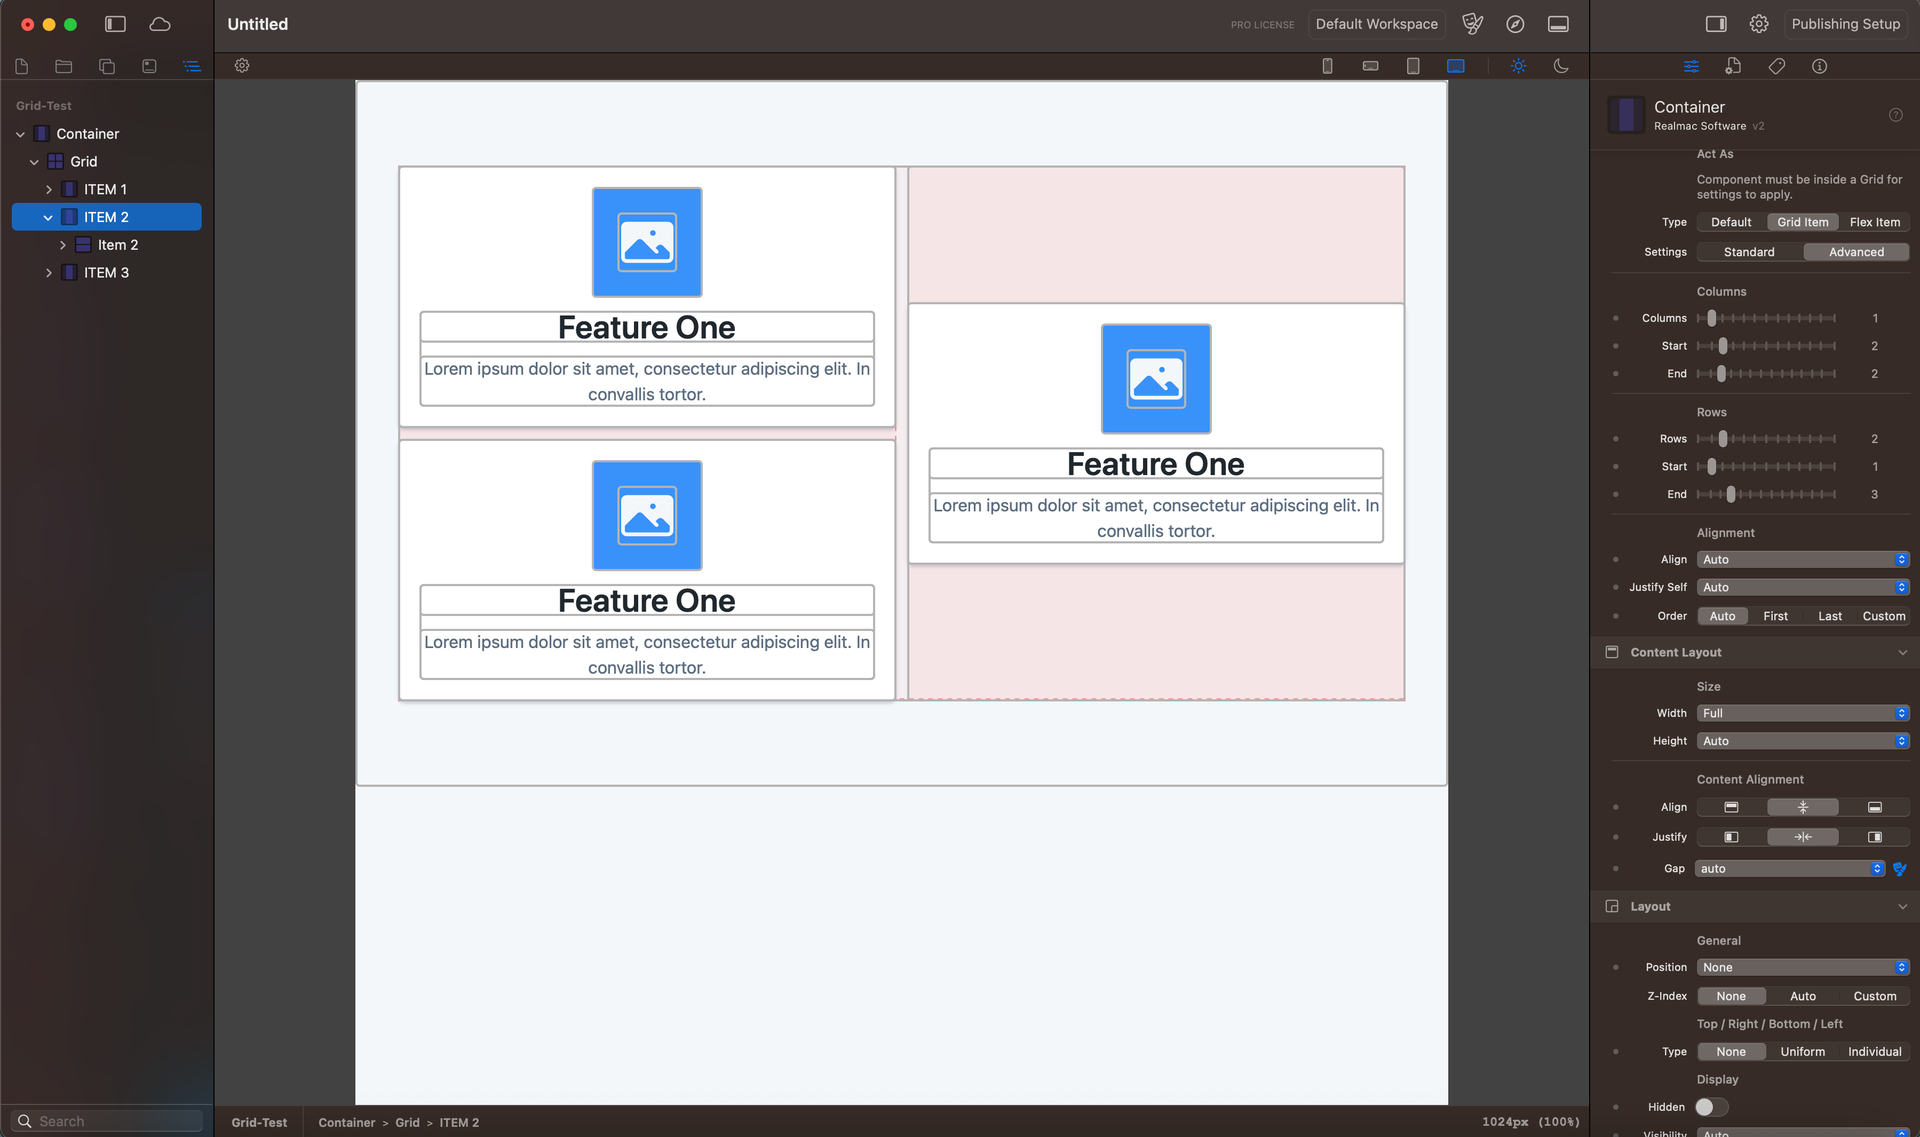Select Item 2 child in tree
This screenshot has height=1137, width=1920.
tap(118, 245)
